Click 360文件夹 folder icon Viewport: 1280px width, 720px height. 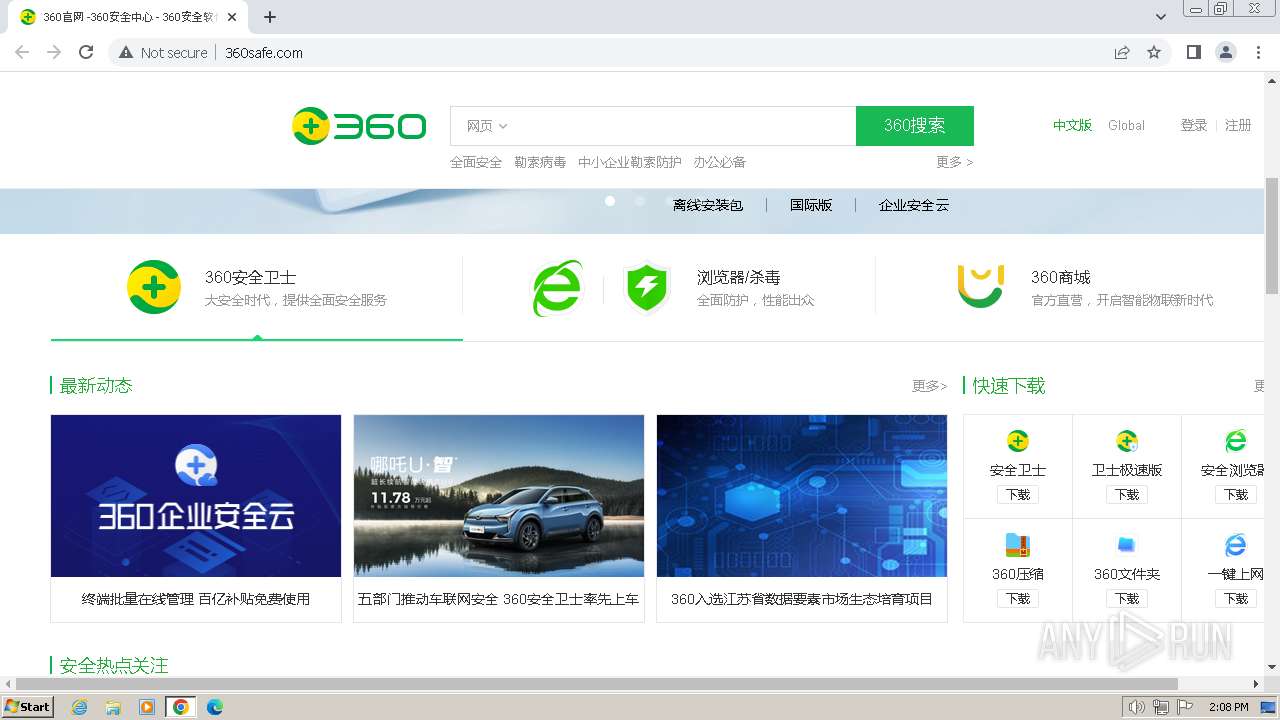[x=1127, y=545]
